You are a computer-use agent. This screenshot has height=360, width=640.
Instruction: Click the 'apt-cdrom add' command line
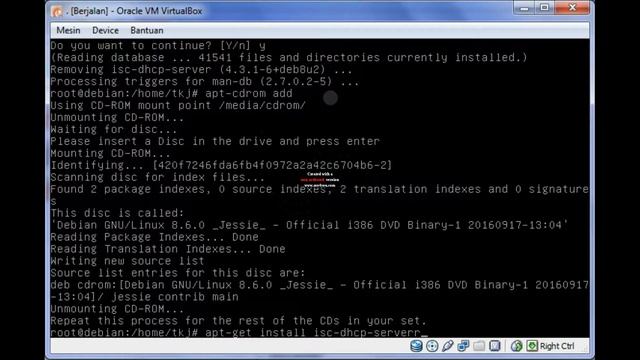171,93
